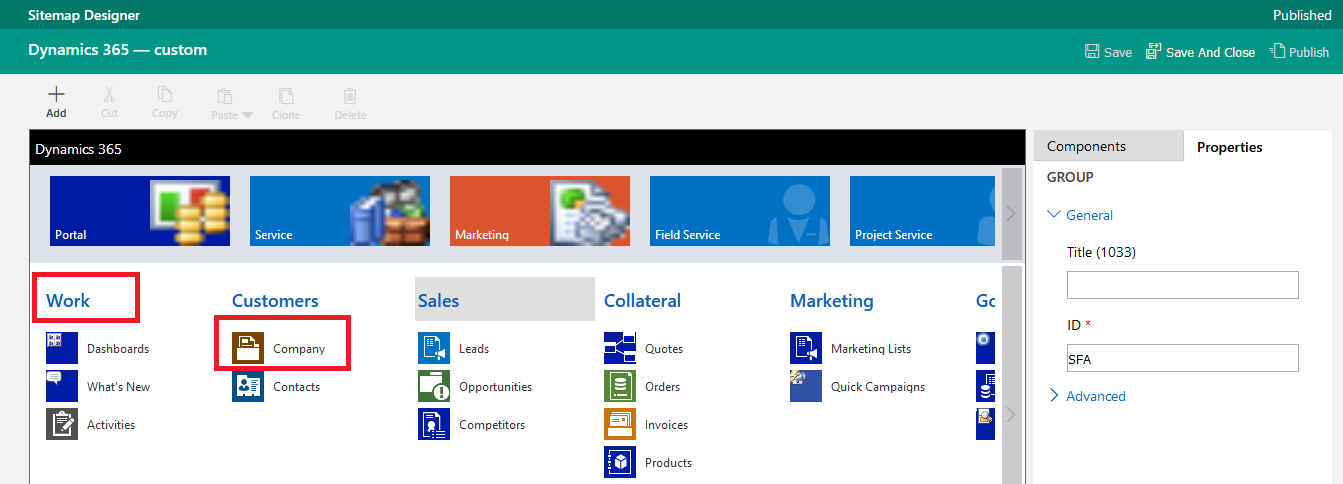Screen dimensions: 1343x484
Task: Click the What's New icon
Action: [62, 386]
